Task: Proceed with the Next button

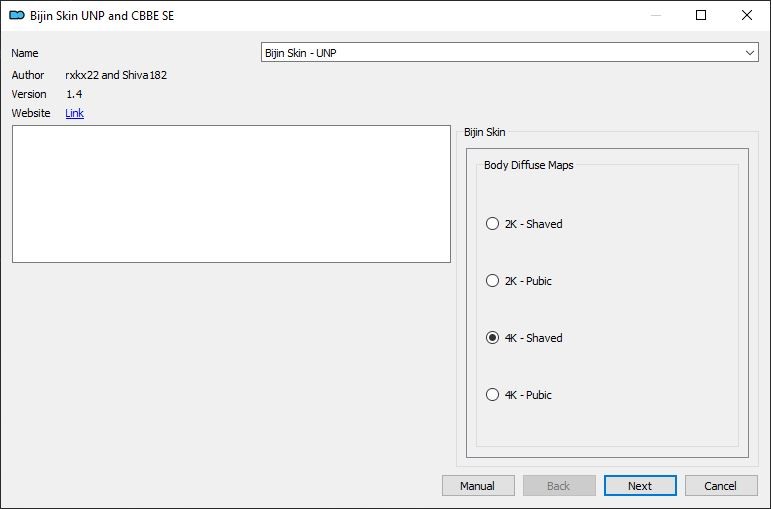Action: click(x=640, y=486)
